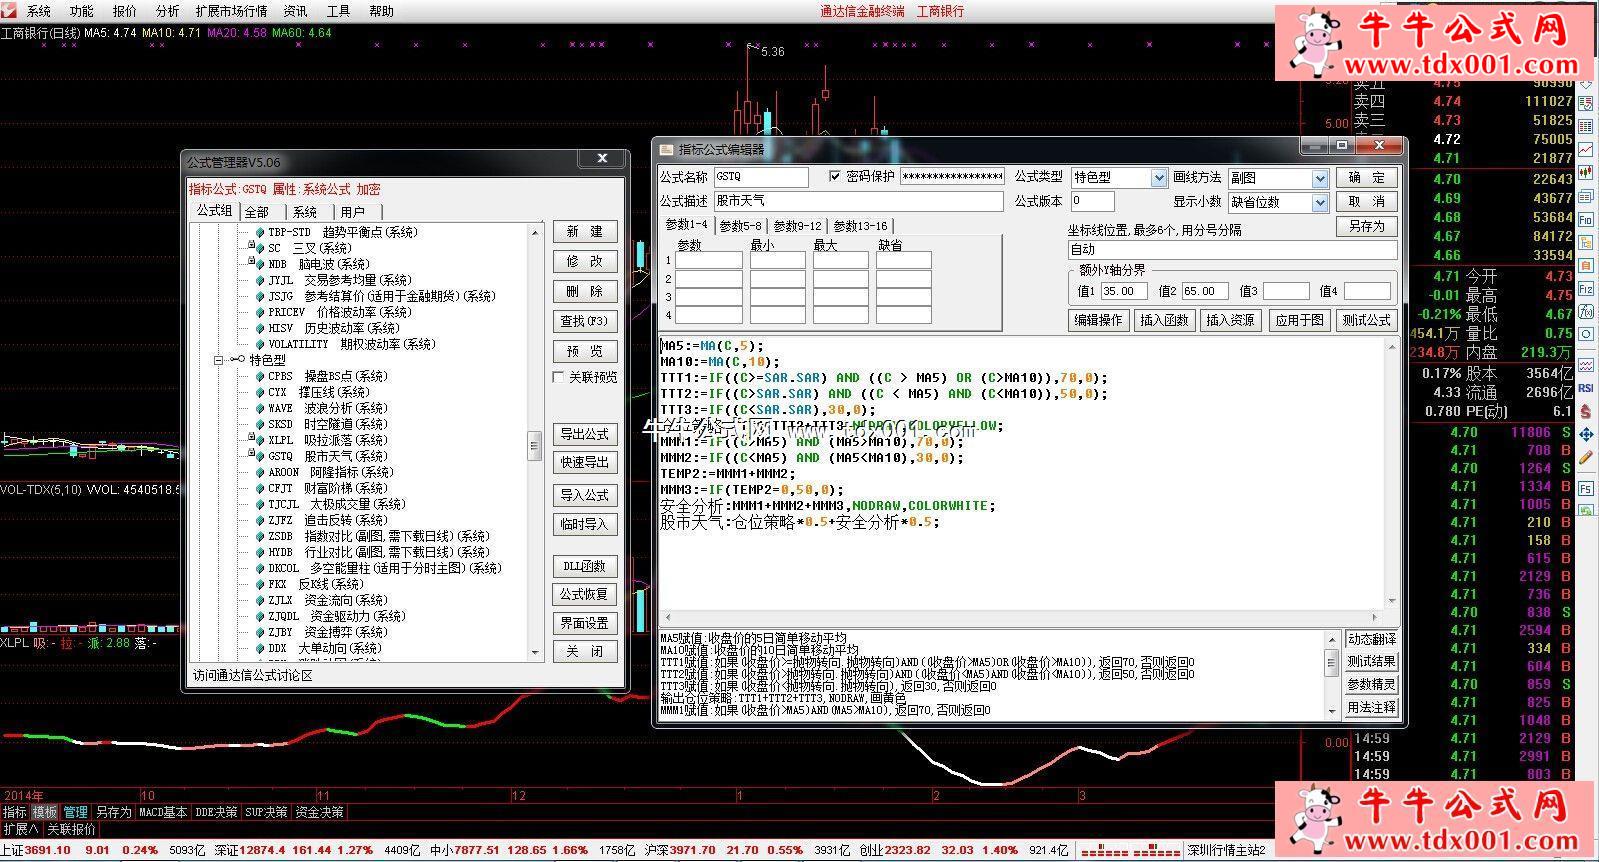Open the 帮助 menu
The image size is (1599, 862).
click(x=381, y=11)
